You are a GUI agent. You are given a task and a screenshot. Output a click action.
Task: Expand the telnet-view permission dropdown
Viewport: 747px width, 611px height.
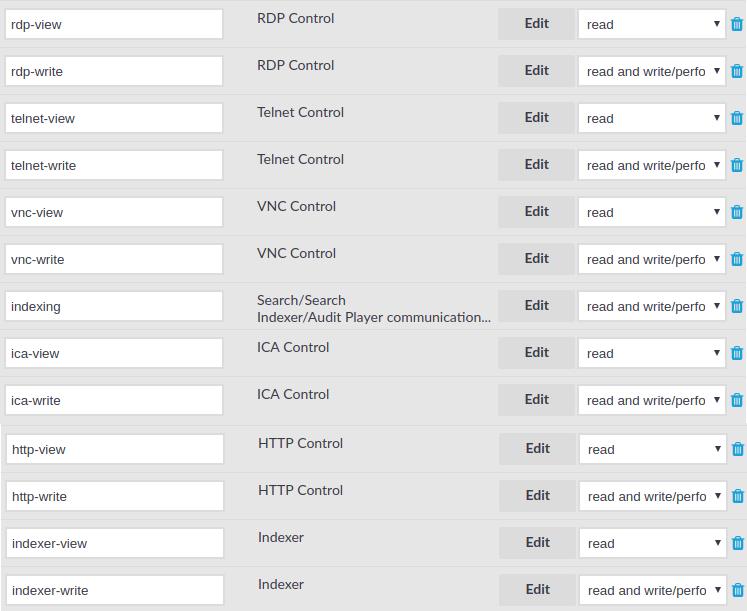(x=651, y=118)
